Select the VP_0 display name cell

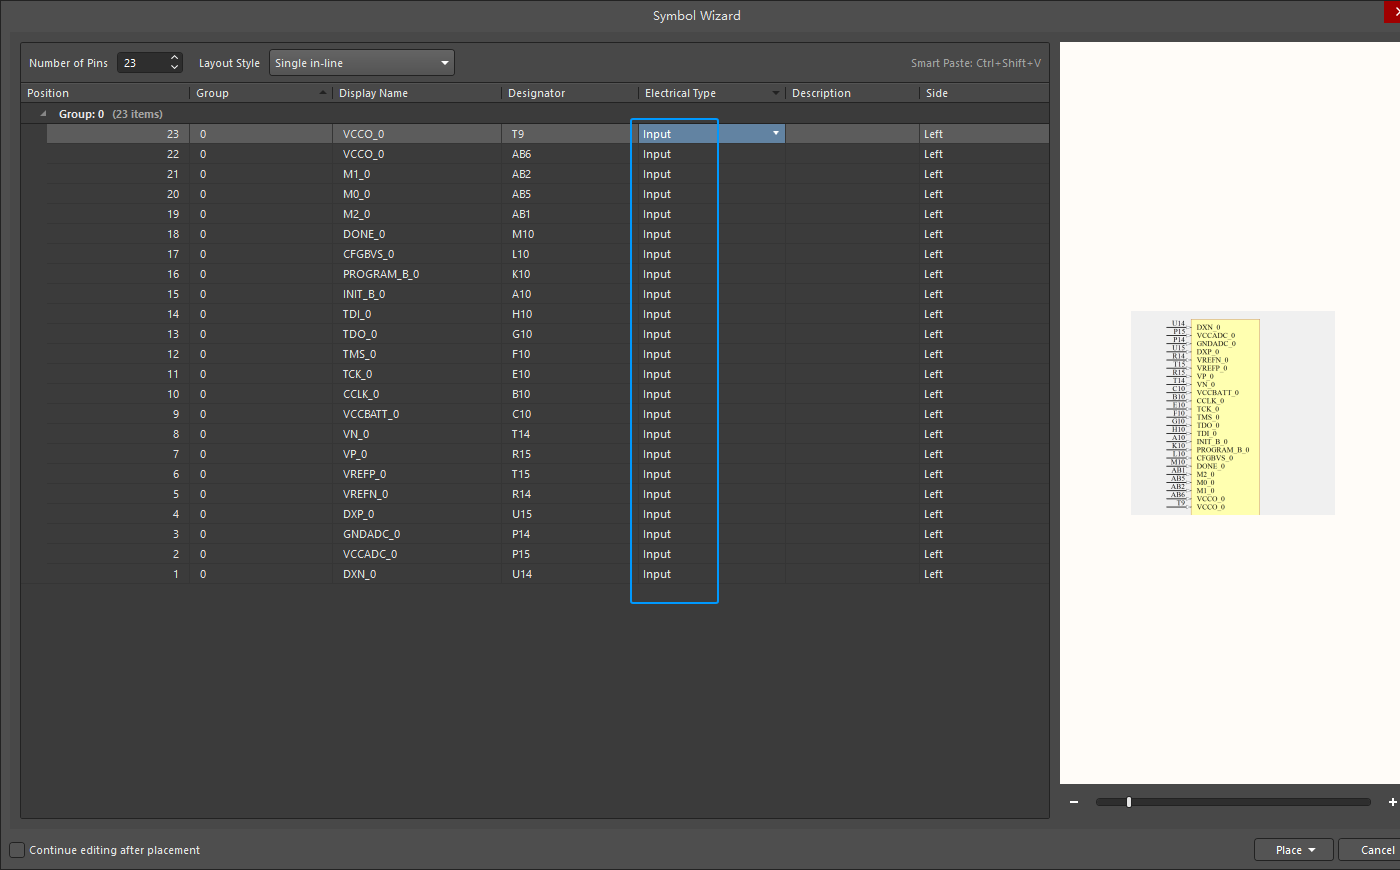click(x=417, y=454)
